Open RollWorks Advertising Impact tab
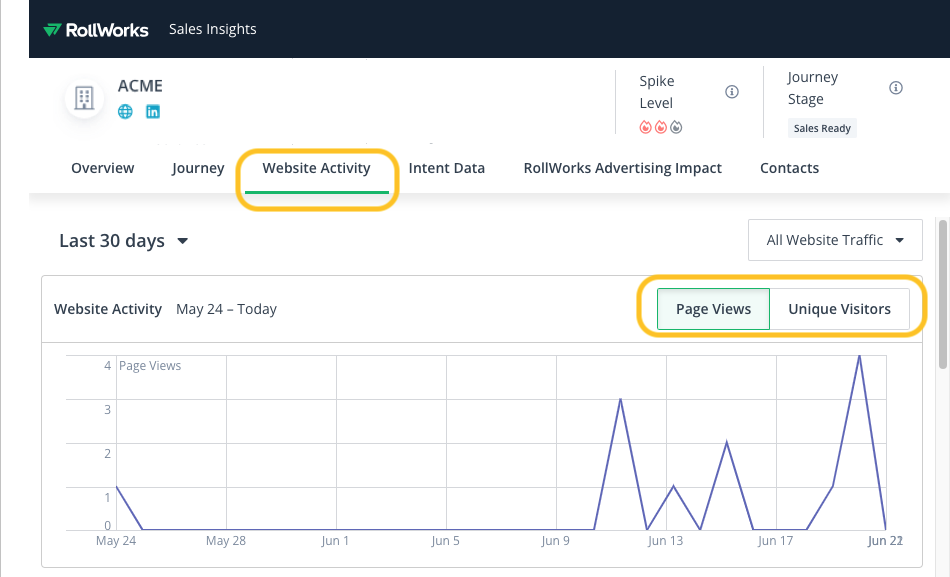950x577 pixels. tap(622, 168)
